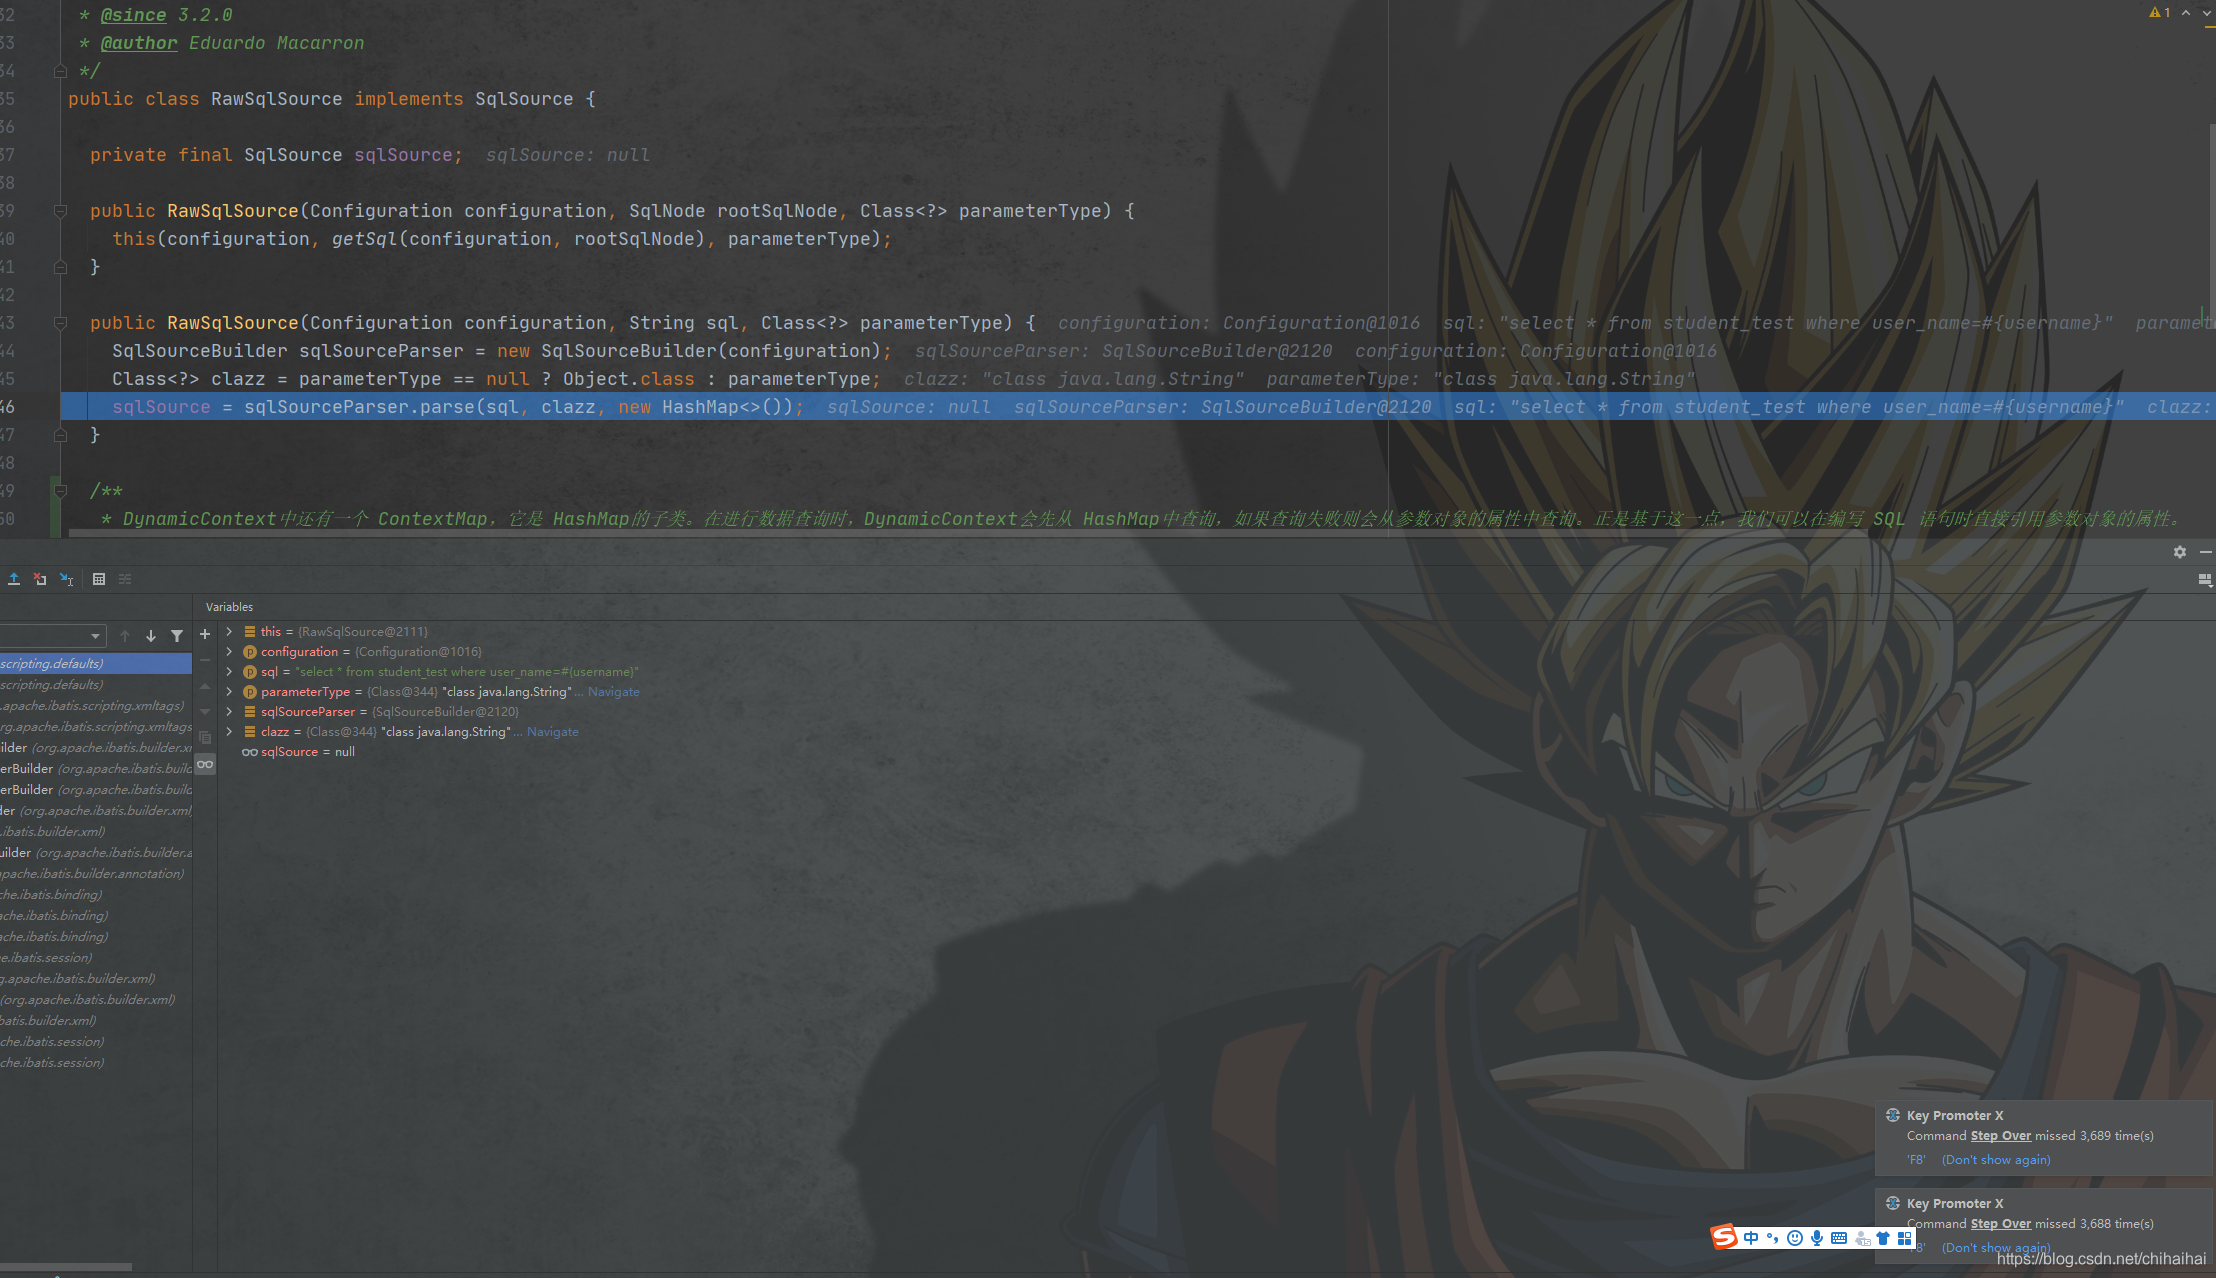Click the @author tag in the Javadoc
This screenshot has height=1278, width=2216.
[x=139, y=43]
